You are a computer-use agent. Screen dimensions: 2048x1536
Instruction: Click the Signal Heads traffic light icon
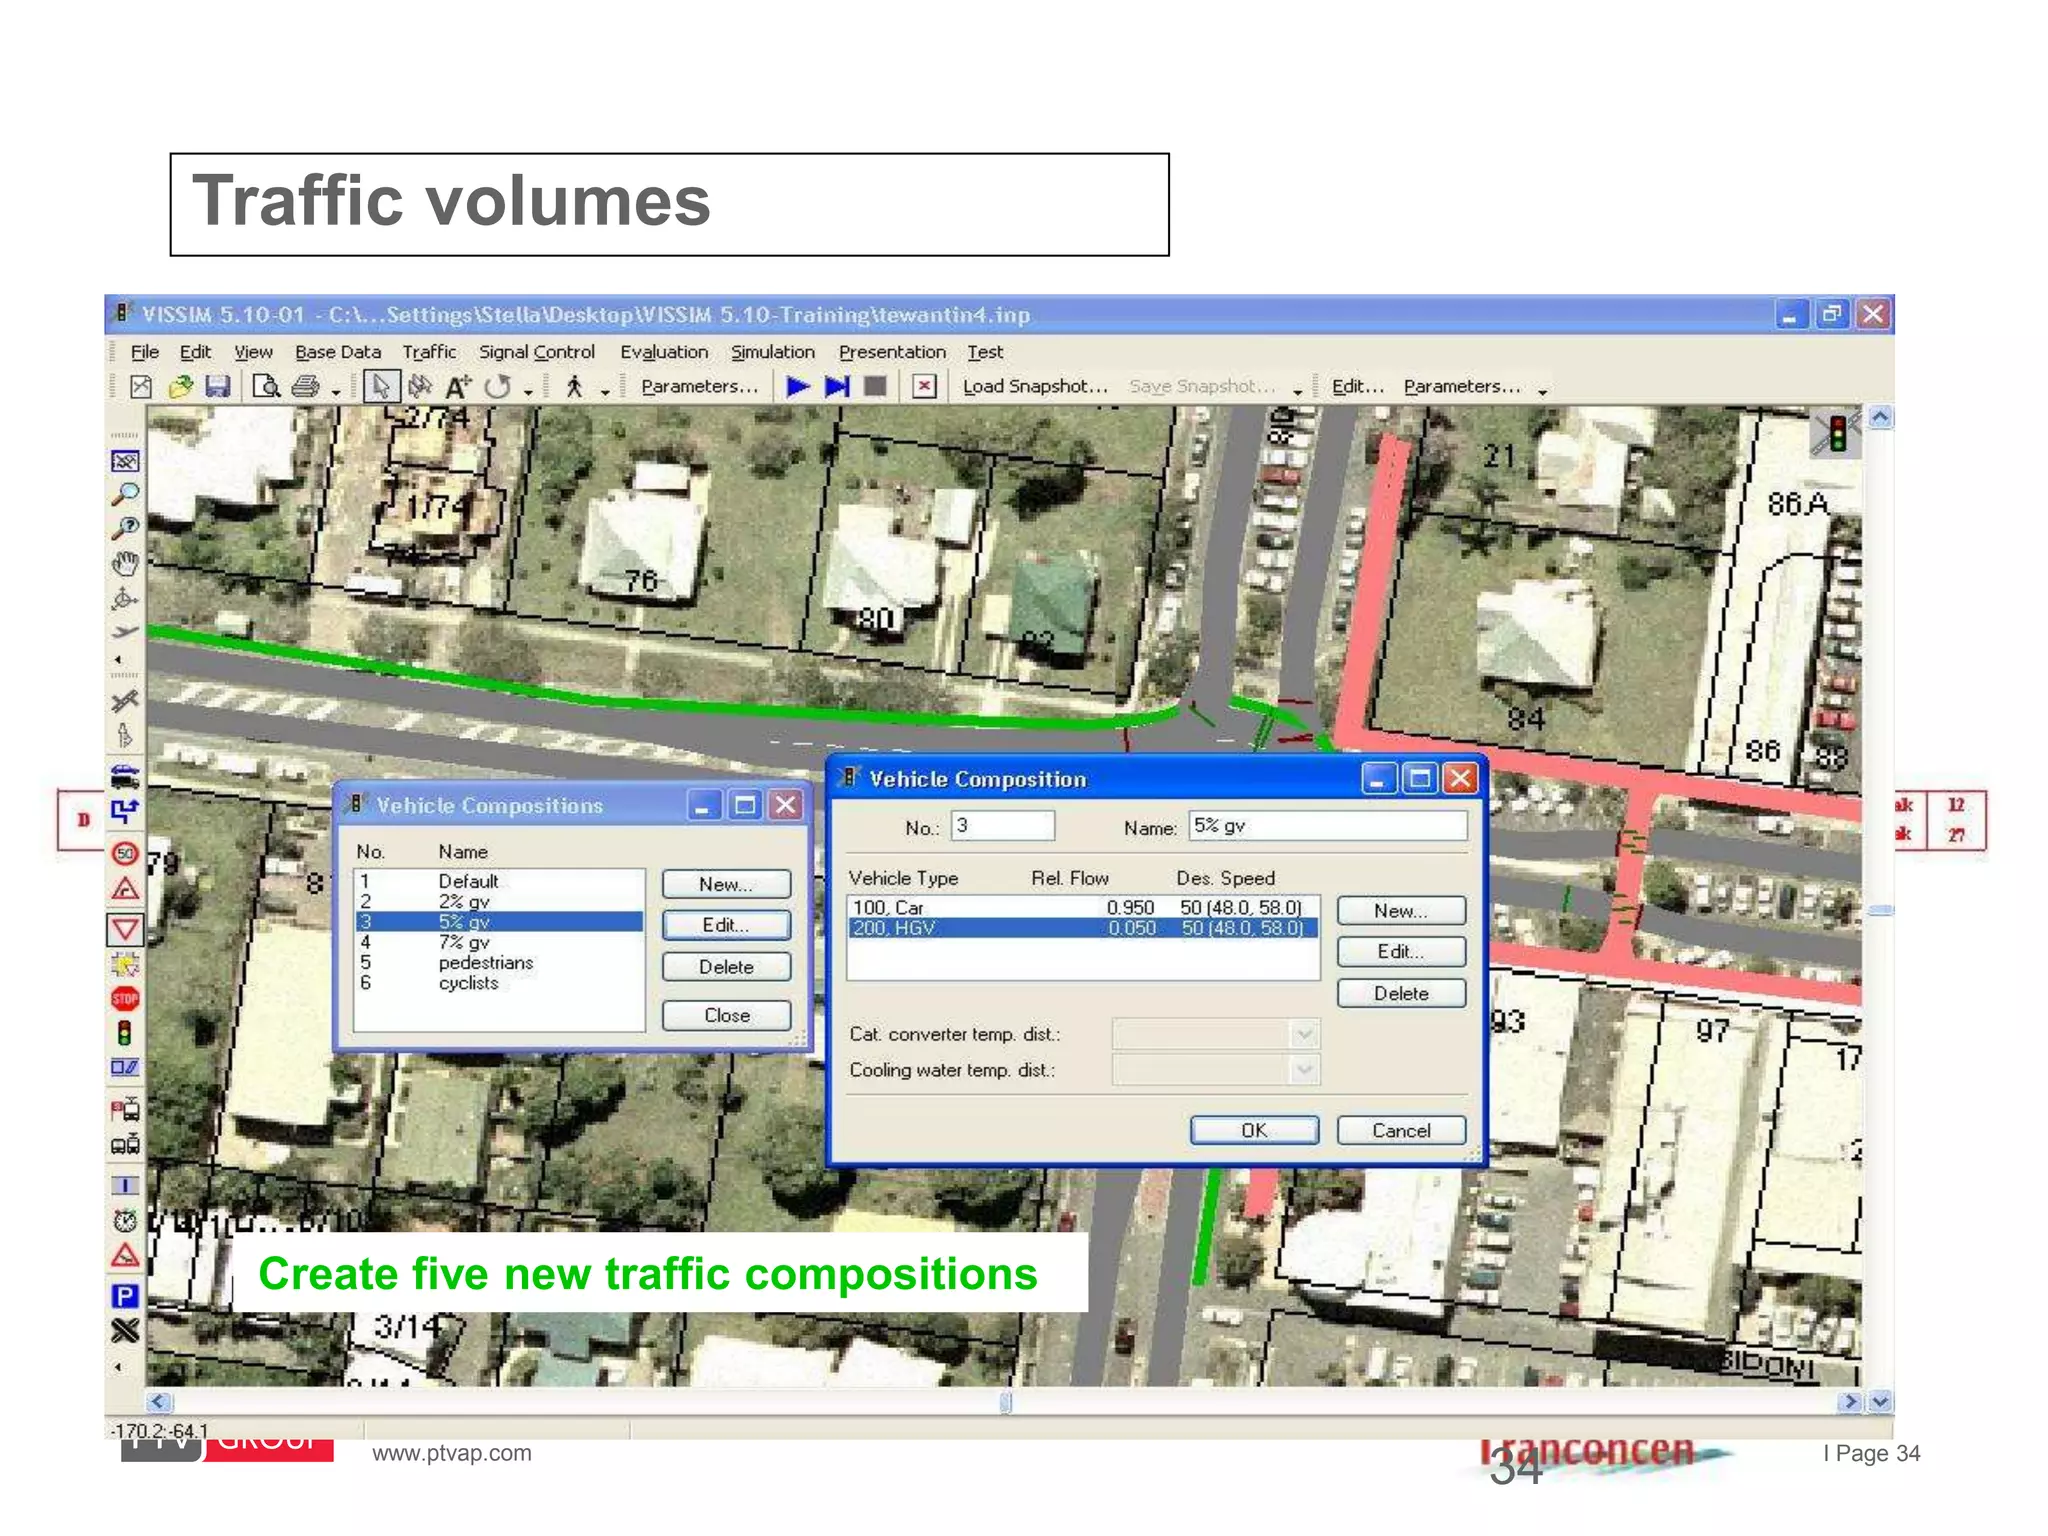(x=125, y=1032)
